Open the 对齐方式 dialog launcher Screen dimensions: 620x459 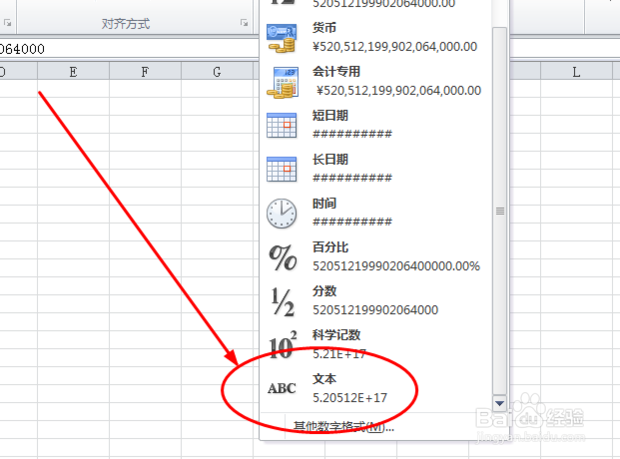(x=244, y=23)
